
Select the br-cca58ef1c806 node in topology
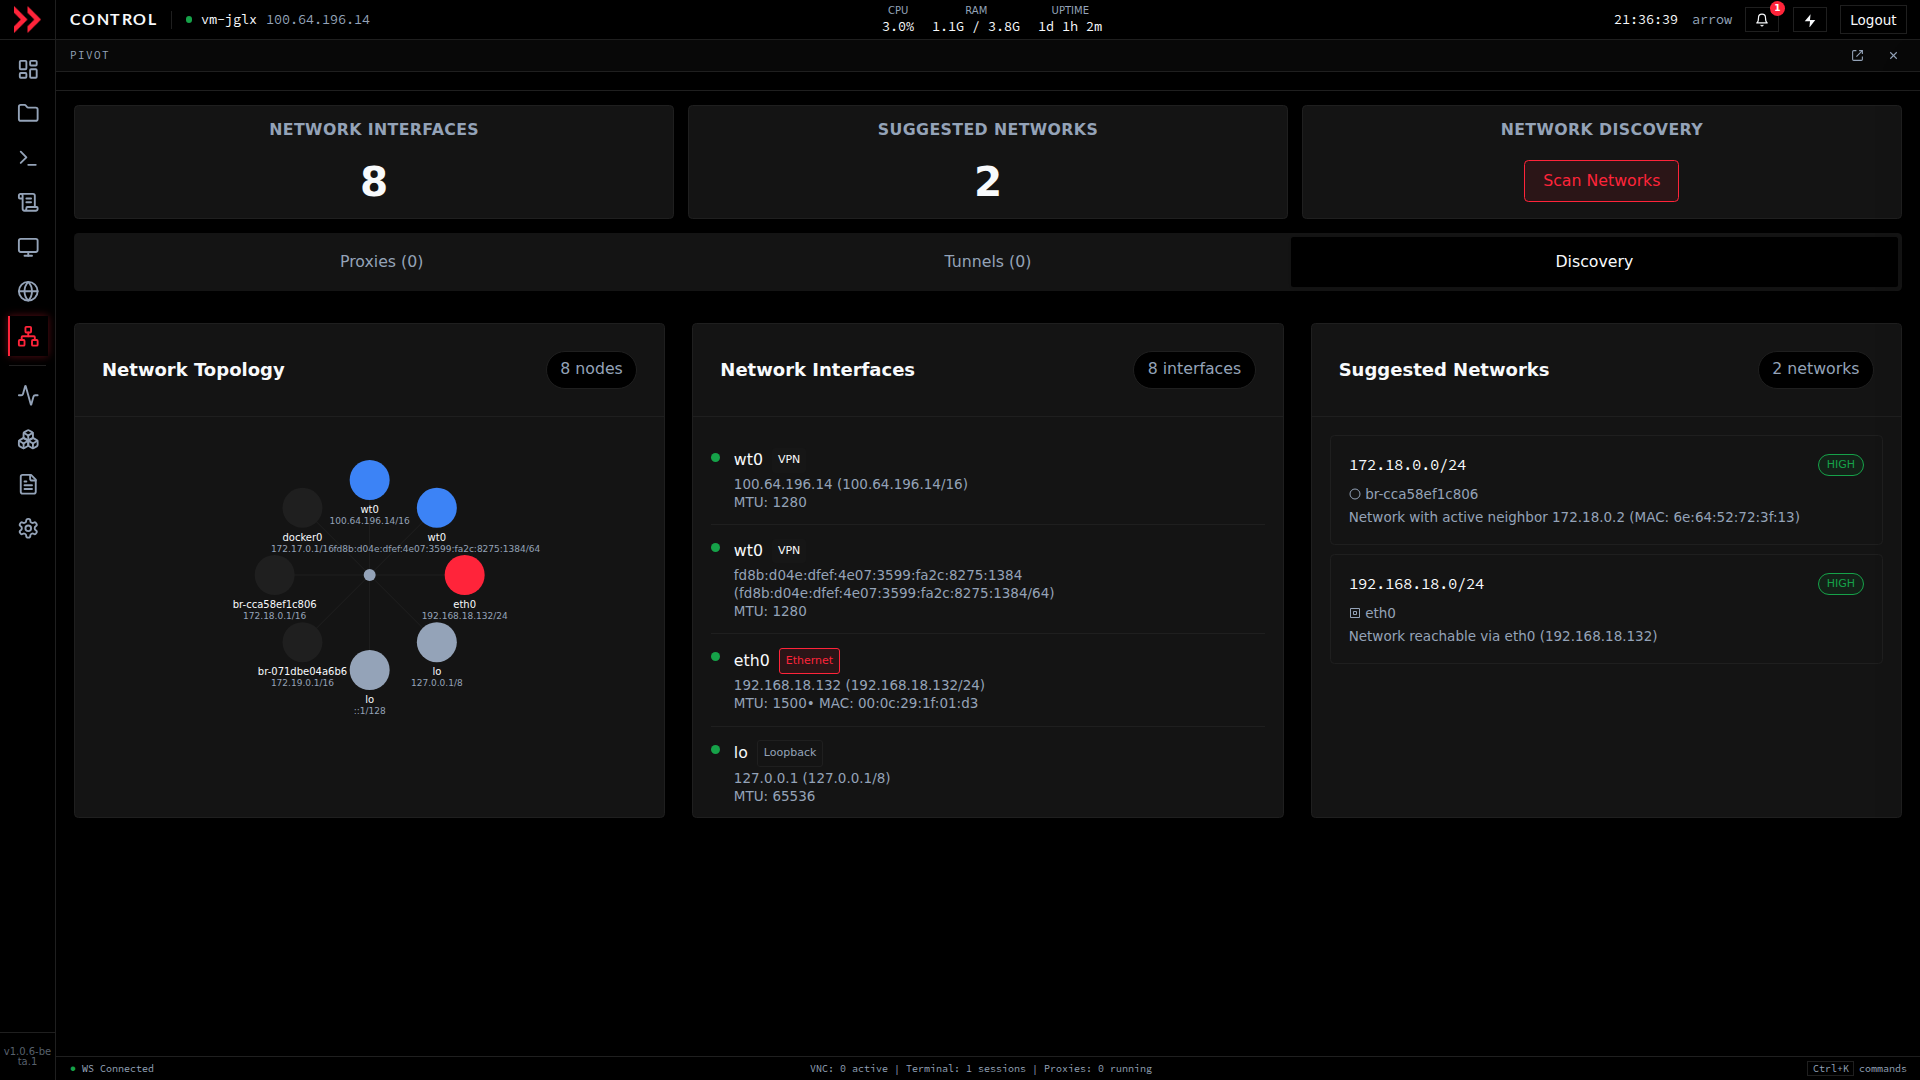[x=274, y=575]
